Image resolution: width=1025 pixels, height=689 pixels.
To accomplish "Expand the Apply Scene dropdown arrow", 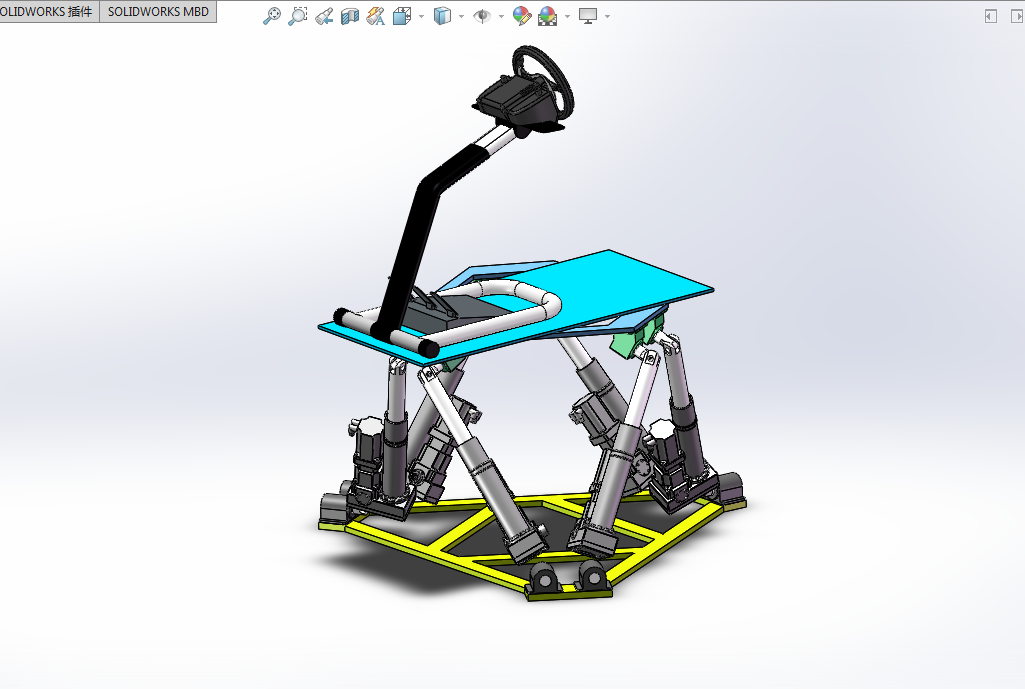I will pos(567,16).
